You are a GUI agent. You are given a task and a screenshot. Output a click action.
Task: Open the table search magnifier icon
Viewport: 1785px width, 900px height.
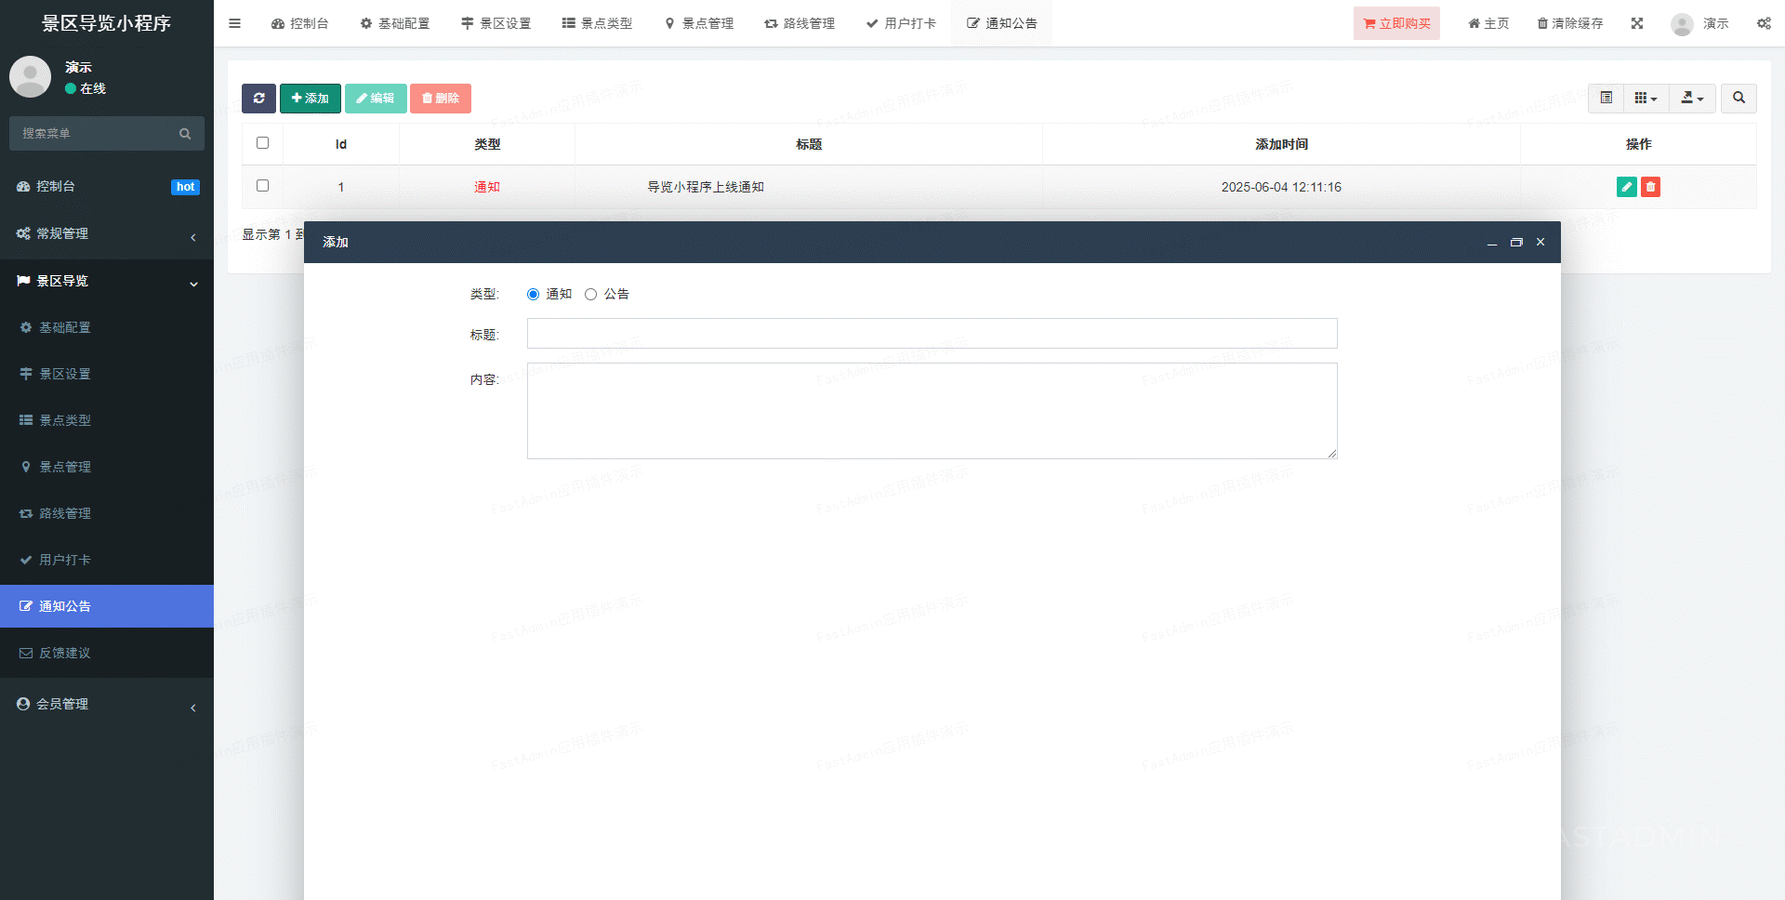pyautogui.click(x=1738, y=98)
